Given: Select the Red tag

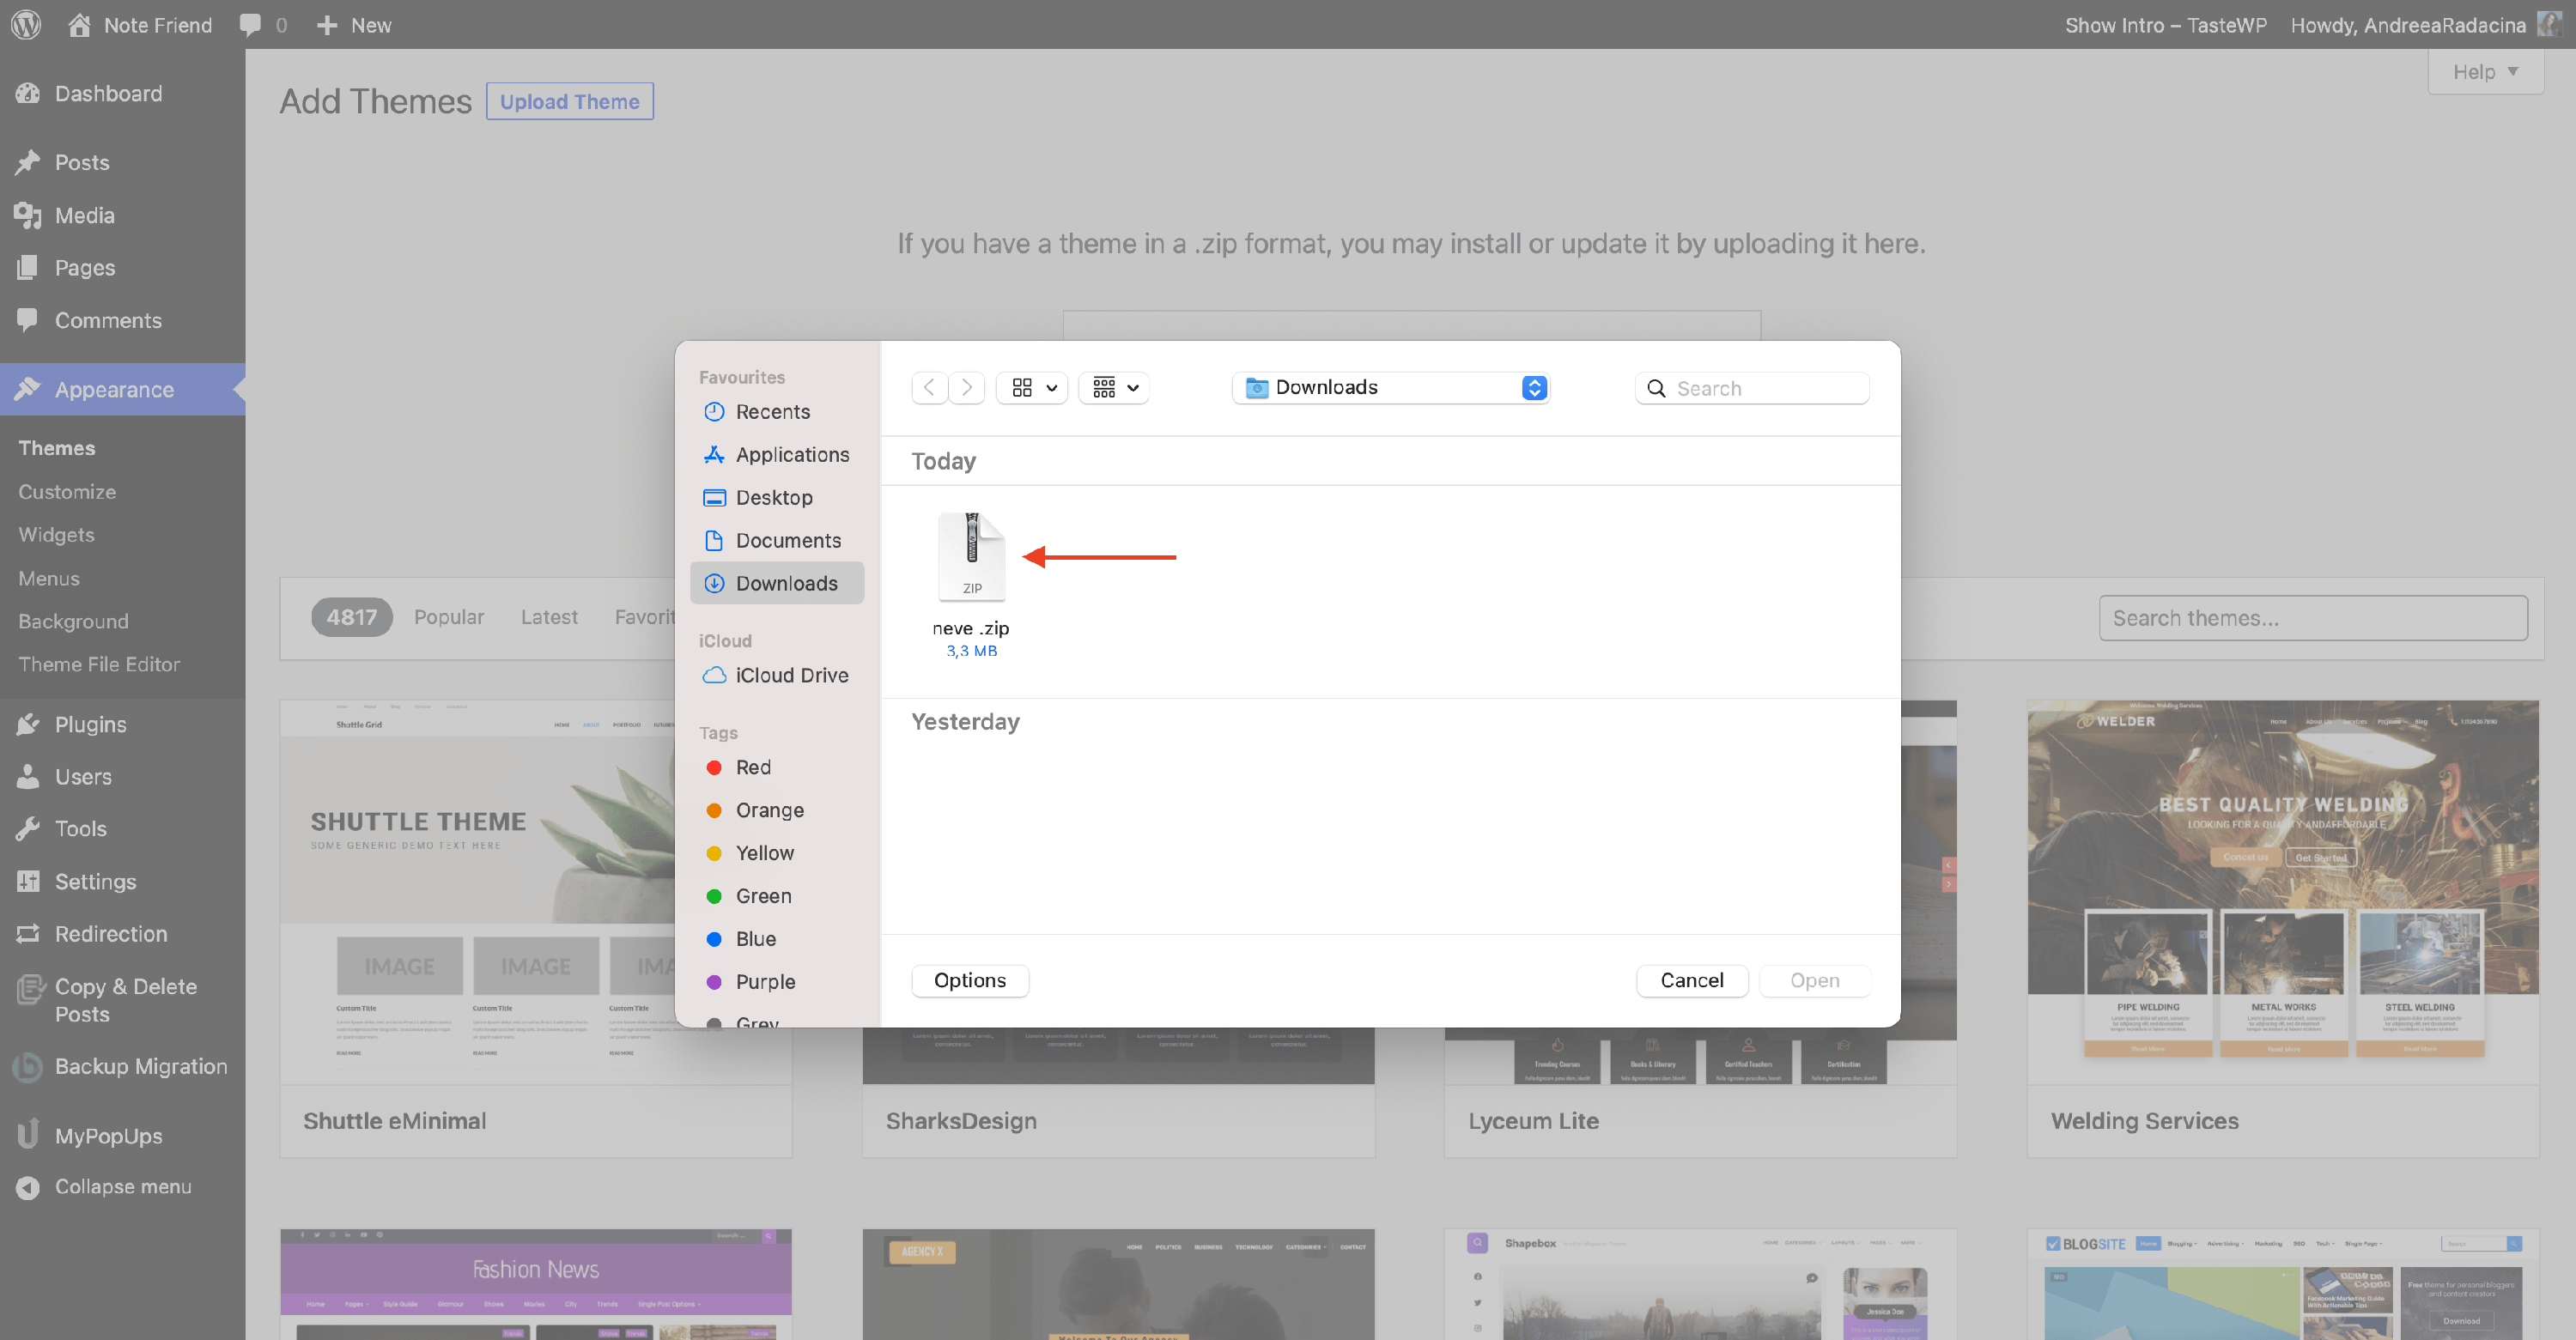Looking at the screenshot, I should click(752, 767).
